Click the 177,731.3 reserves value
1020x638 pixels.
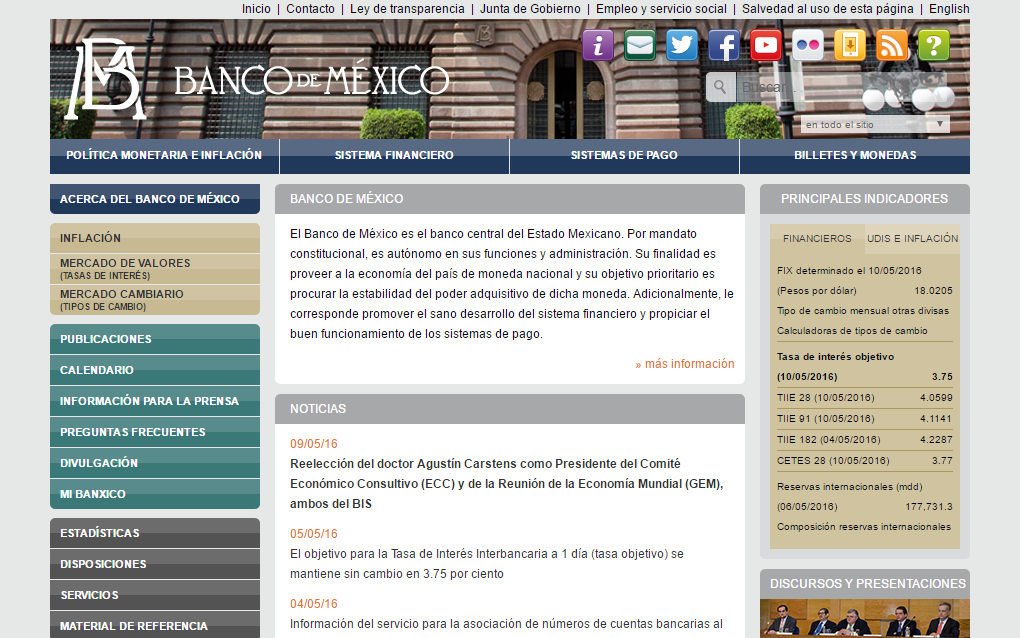(929, 507)
